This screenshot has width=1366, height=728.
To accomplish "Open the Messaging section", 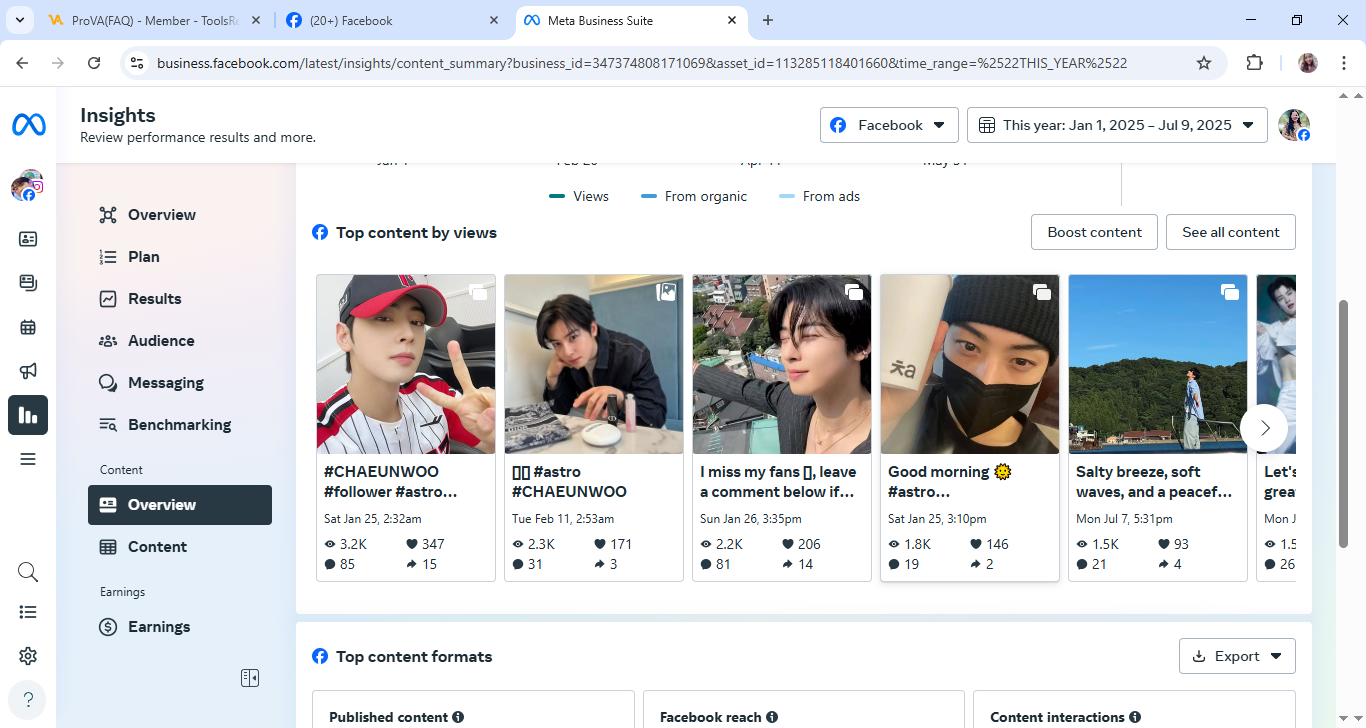I will coord(180,383).
